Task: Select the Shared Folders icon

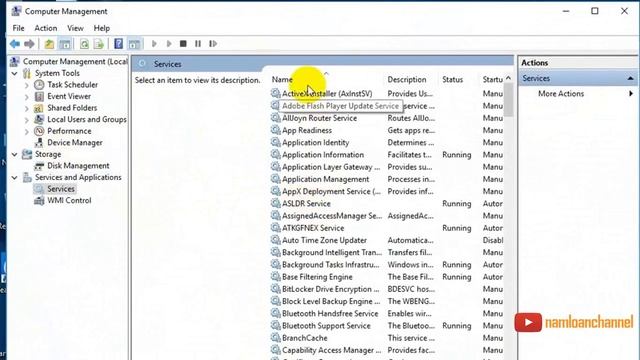Action: tap(39, 108)
